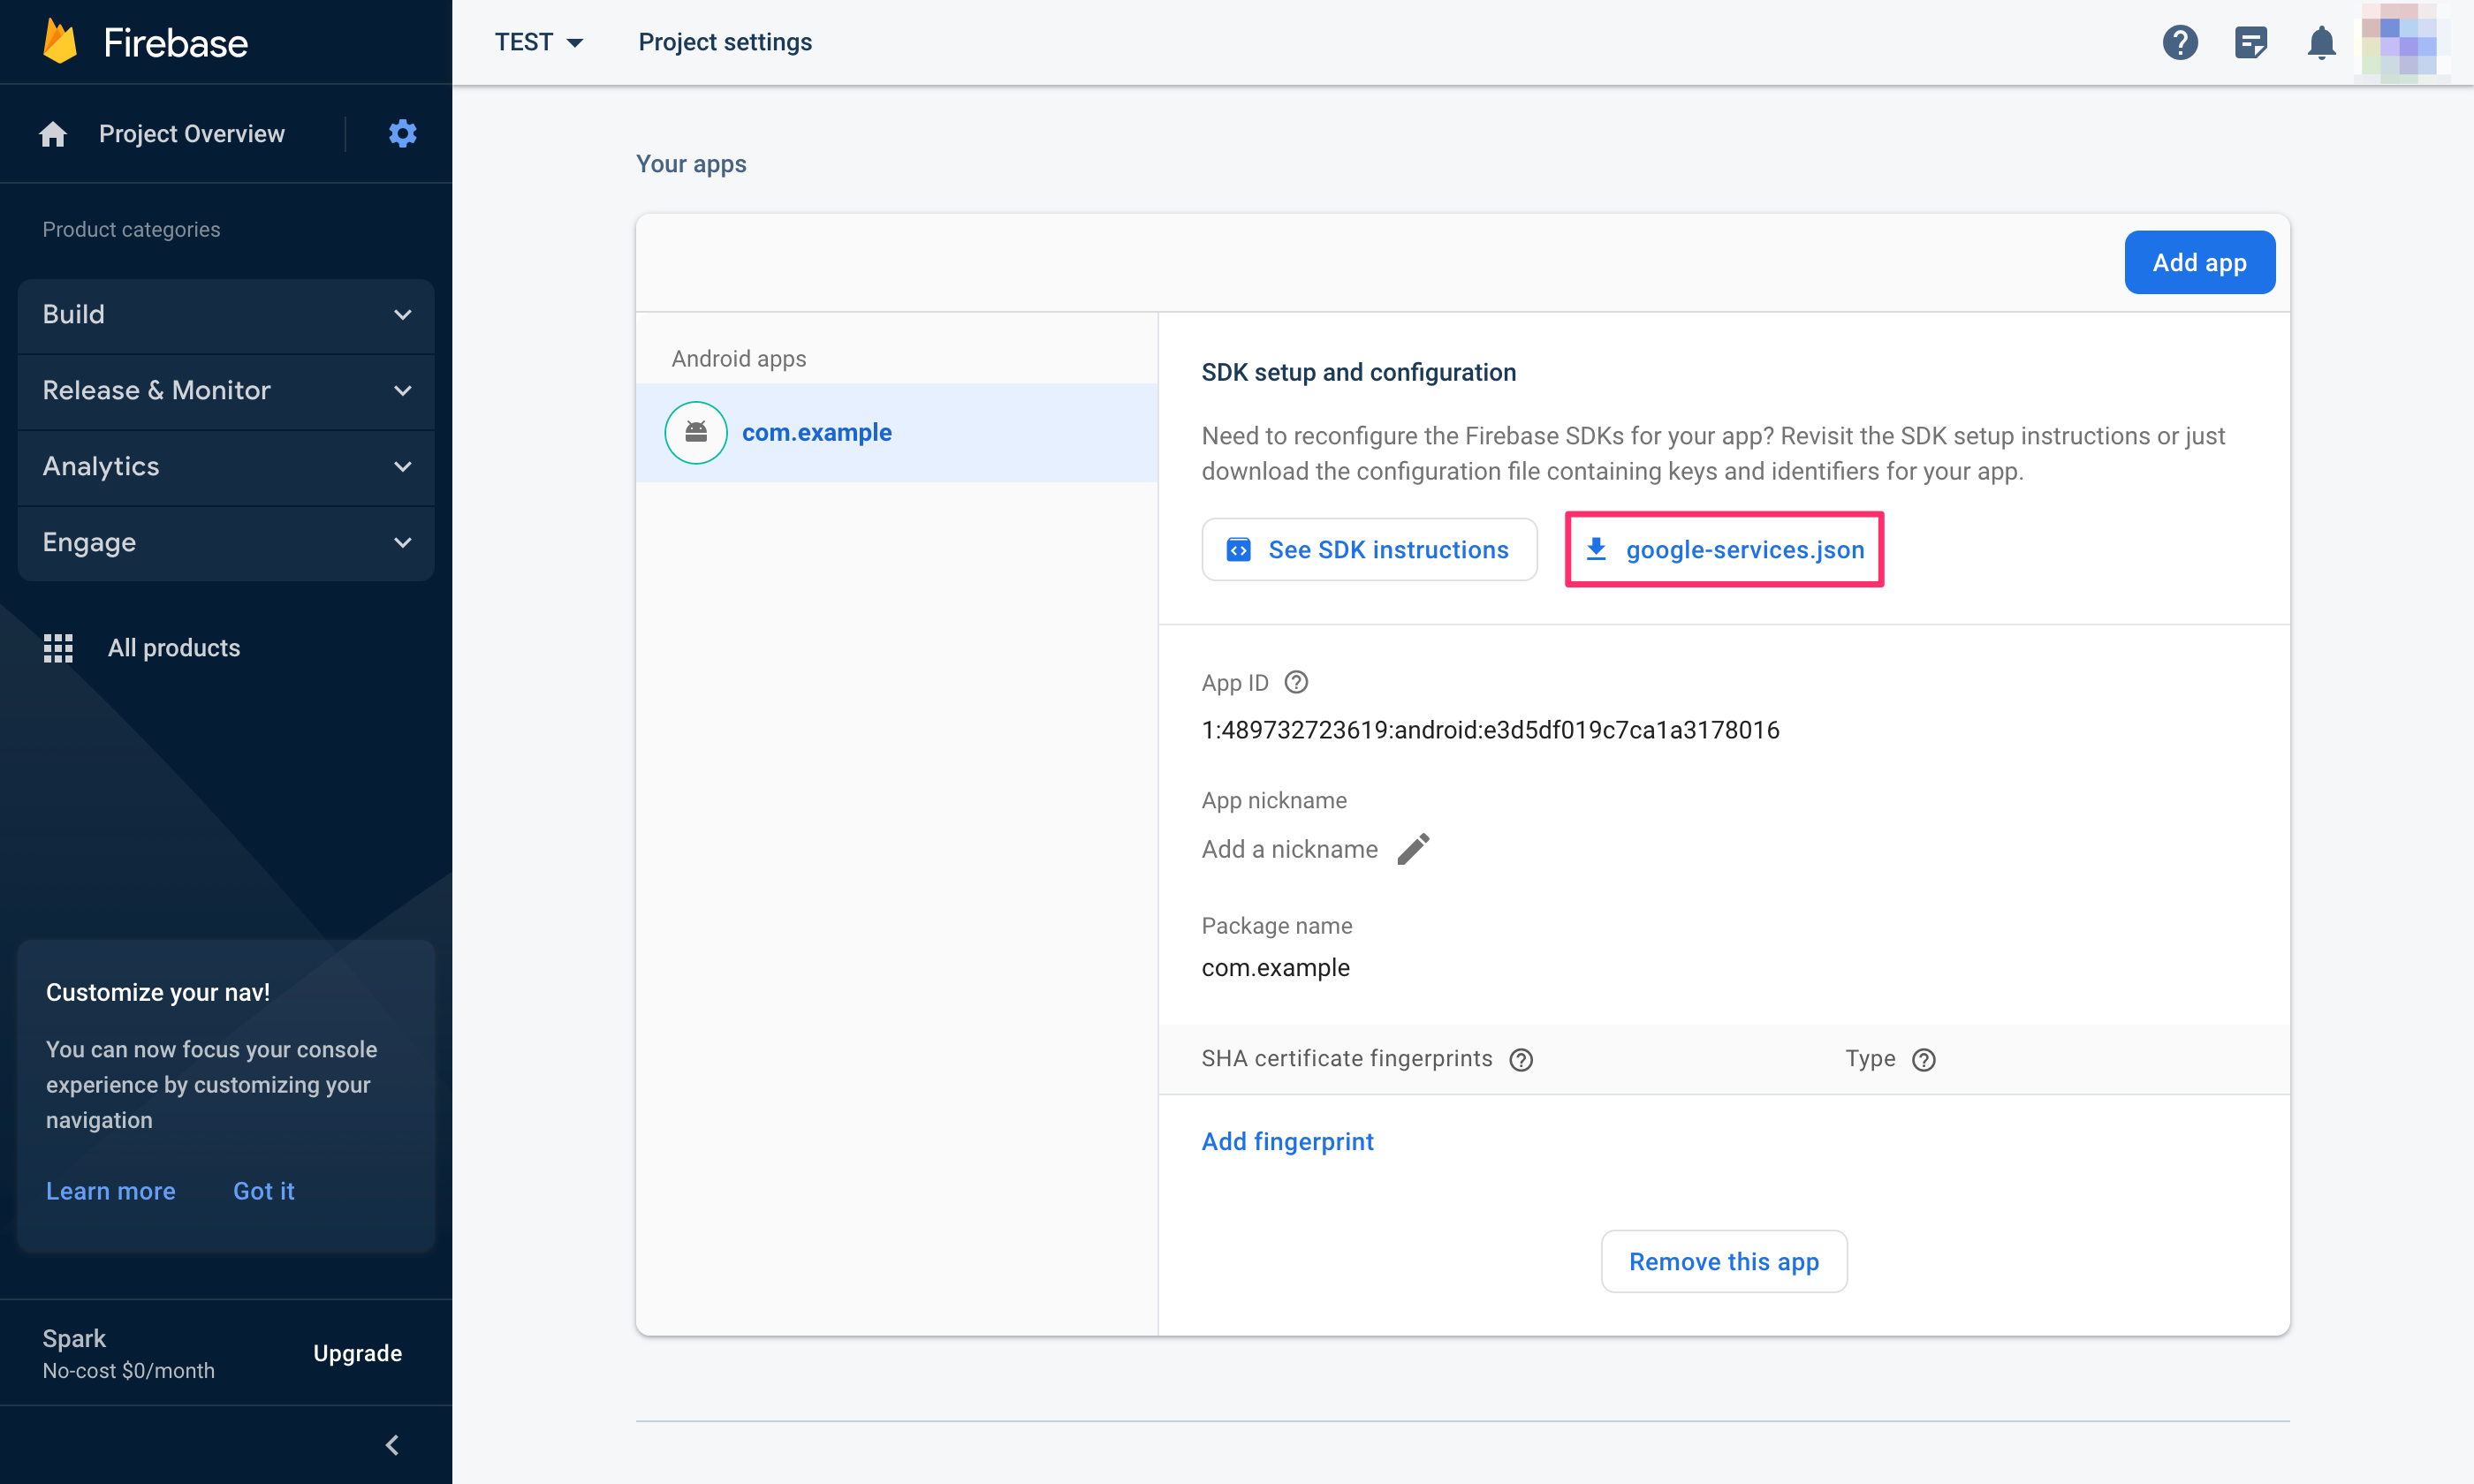This screenshot has width=2474, height=1484.
Task: Dismiss nav card with Got it
Action: pyautogui.click(x=264, y=1191)
